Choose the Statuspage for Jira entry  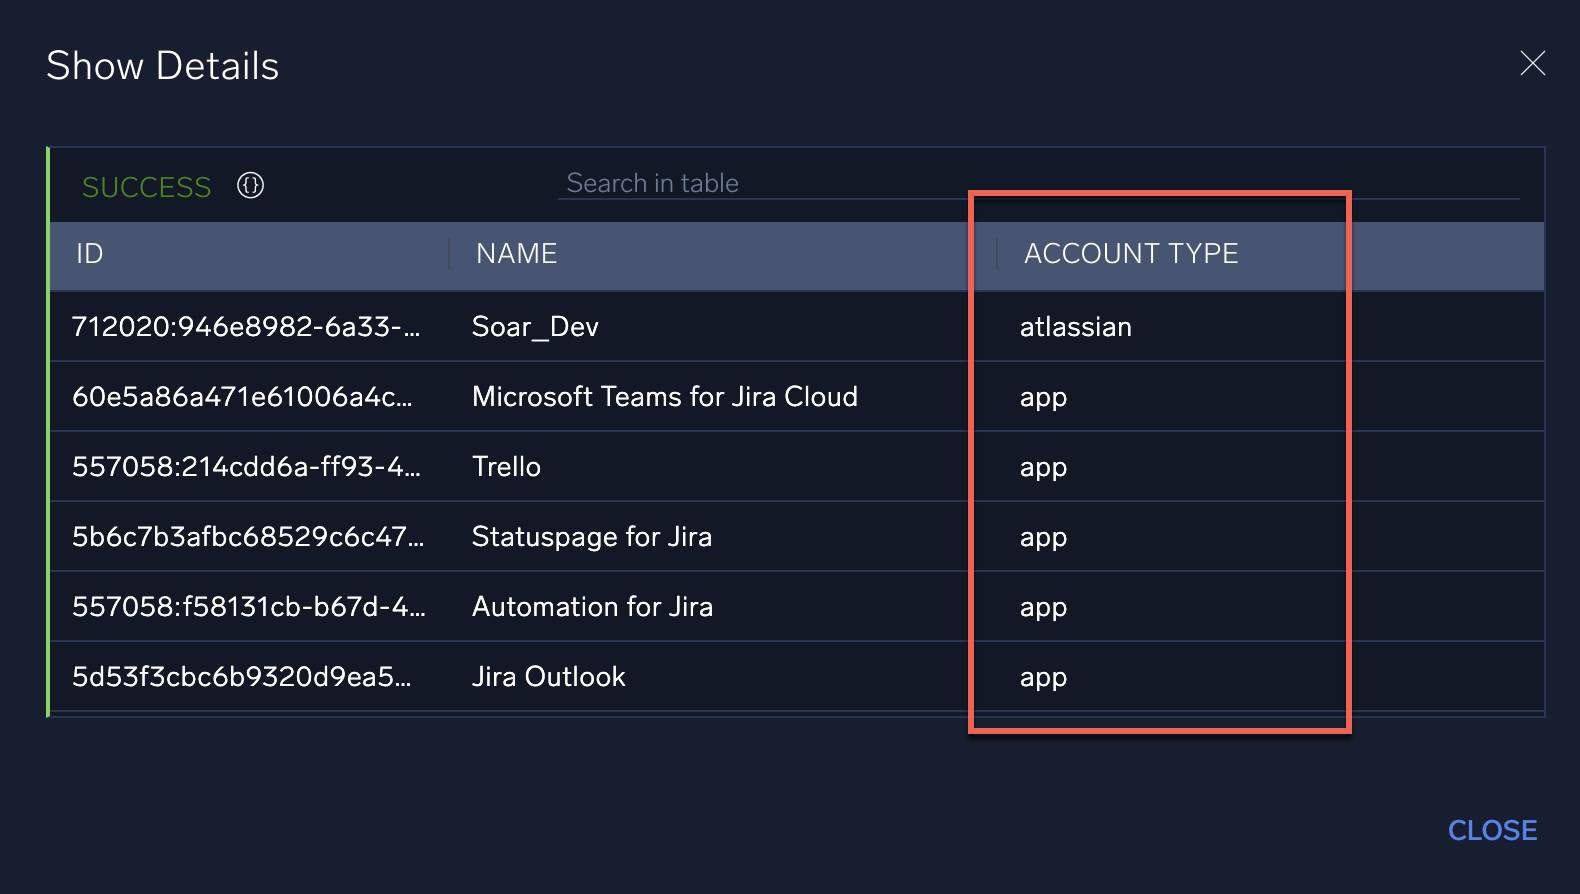tap(591, 537)
